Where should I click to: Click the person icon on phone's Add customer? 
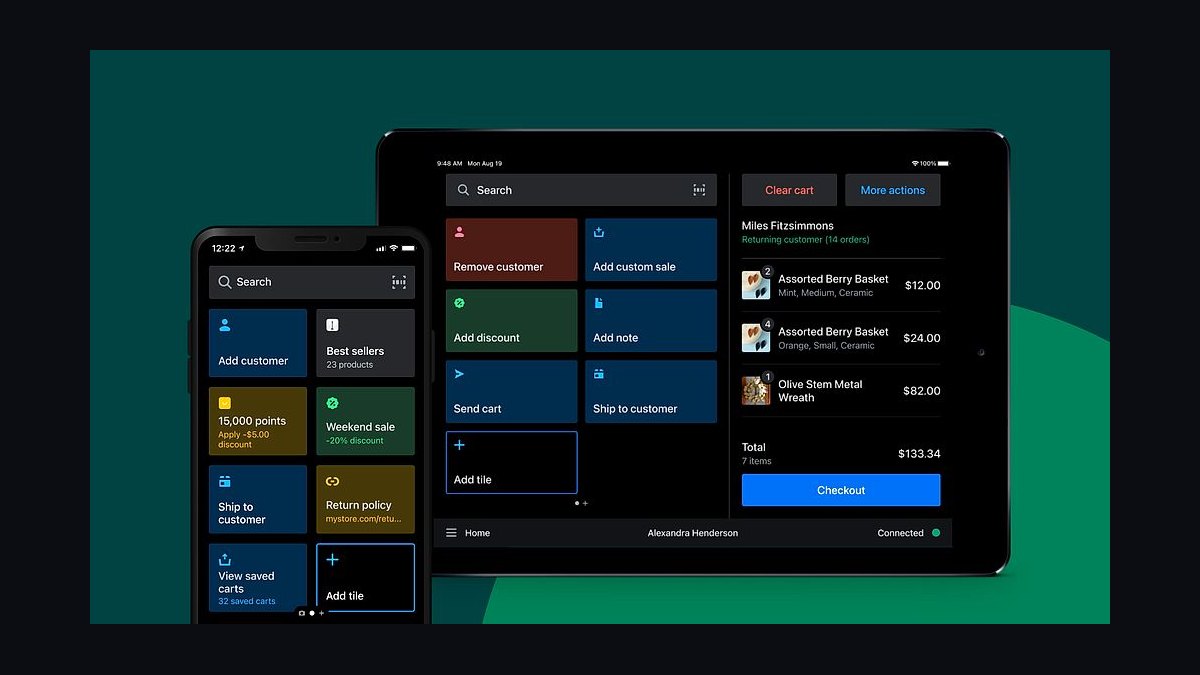pos(225,325)
